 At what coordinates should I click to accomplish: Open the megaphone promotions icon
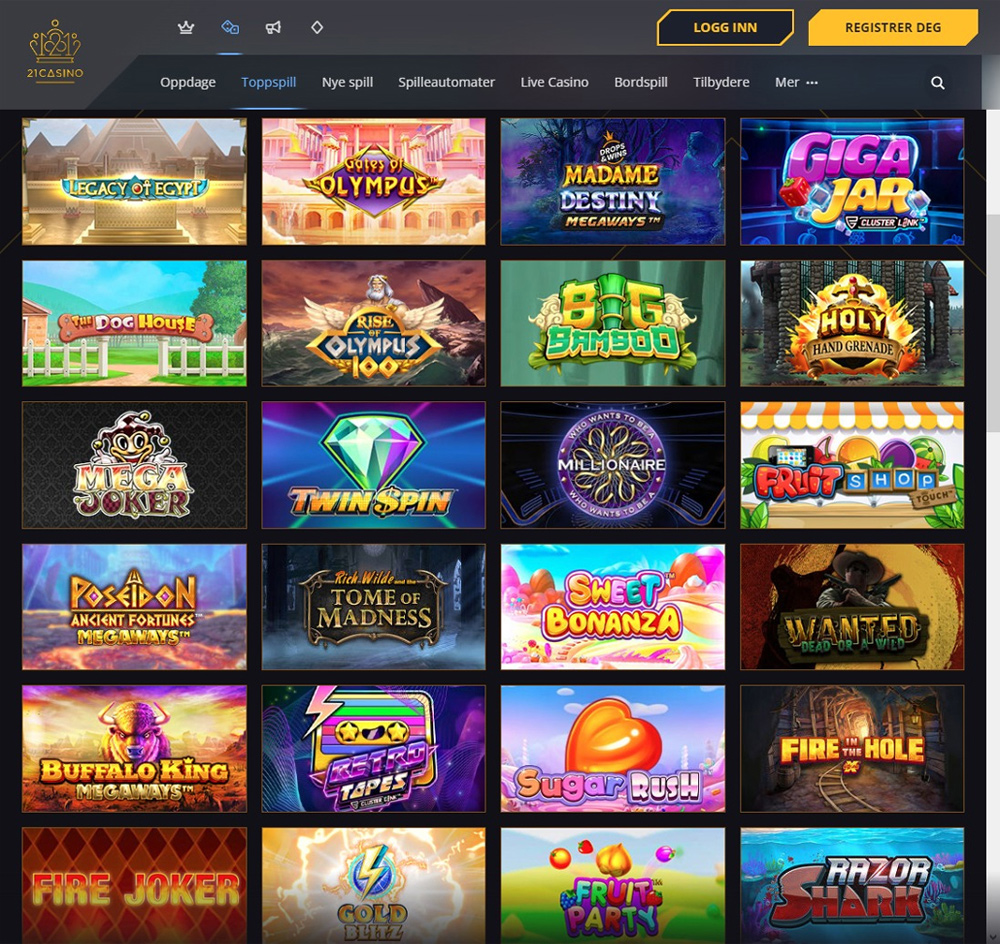tap(273, 27)
